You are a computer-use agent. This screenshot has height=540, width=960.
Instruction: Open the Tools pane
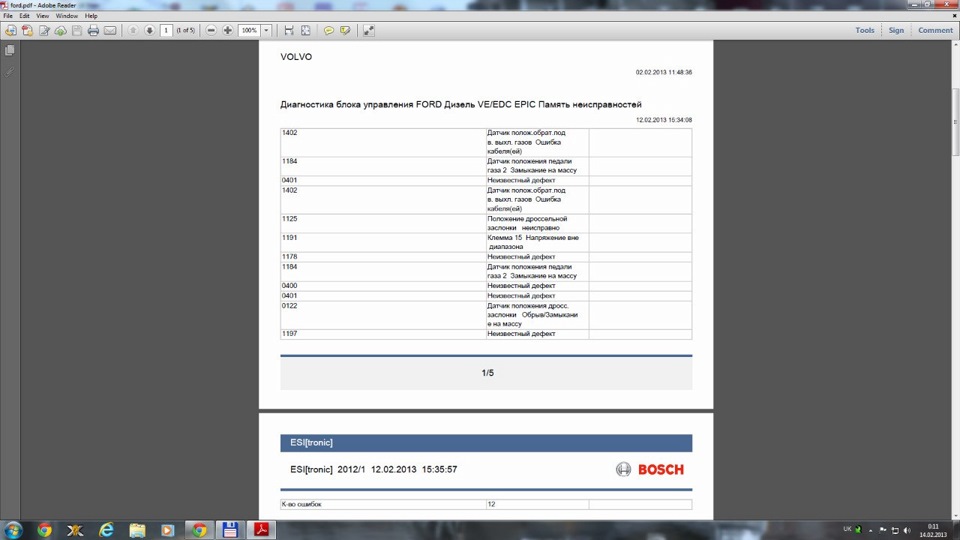point(864,31)
